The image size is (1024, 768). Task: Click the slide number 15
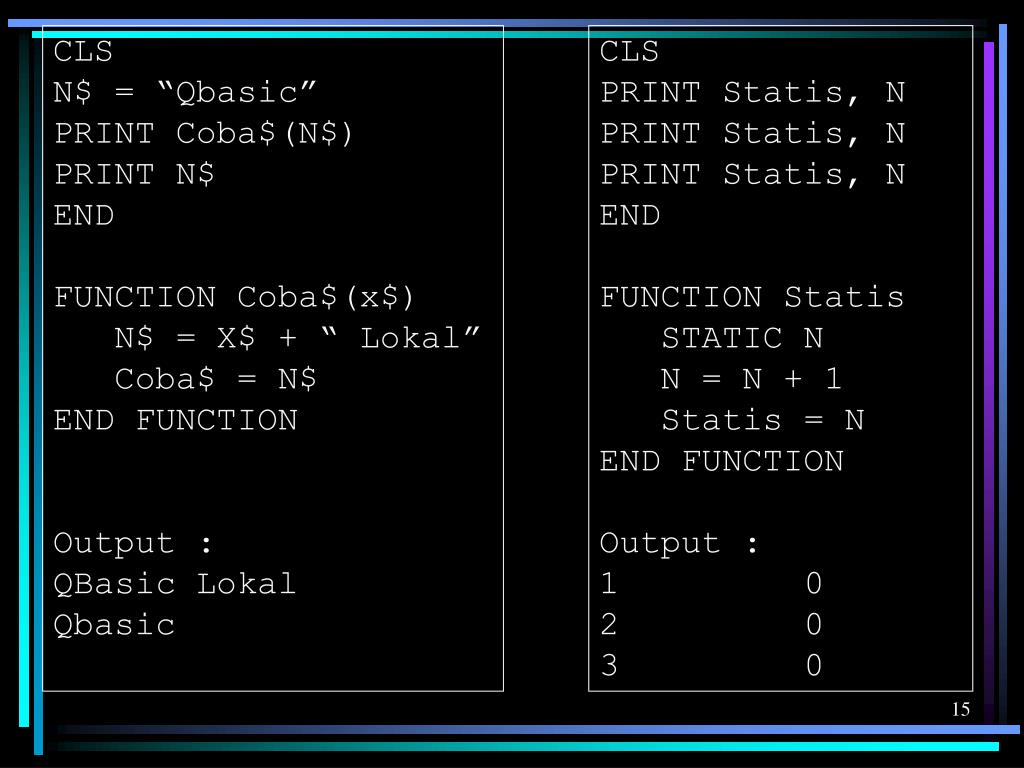point(961,709)
